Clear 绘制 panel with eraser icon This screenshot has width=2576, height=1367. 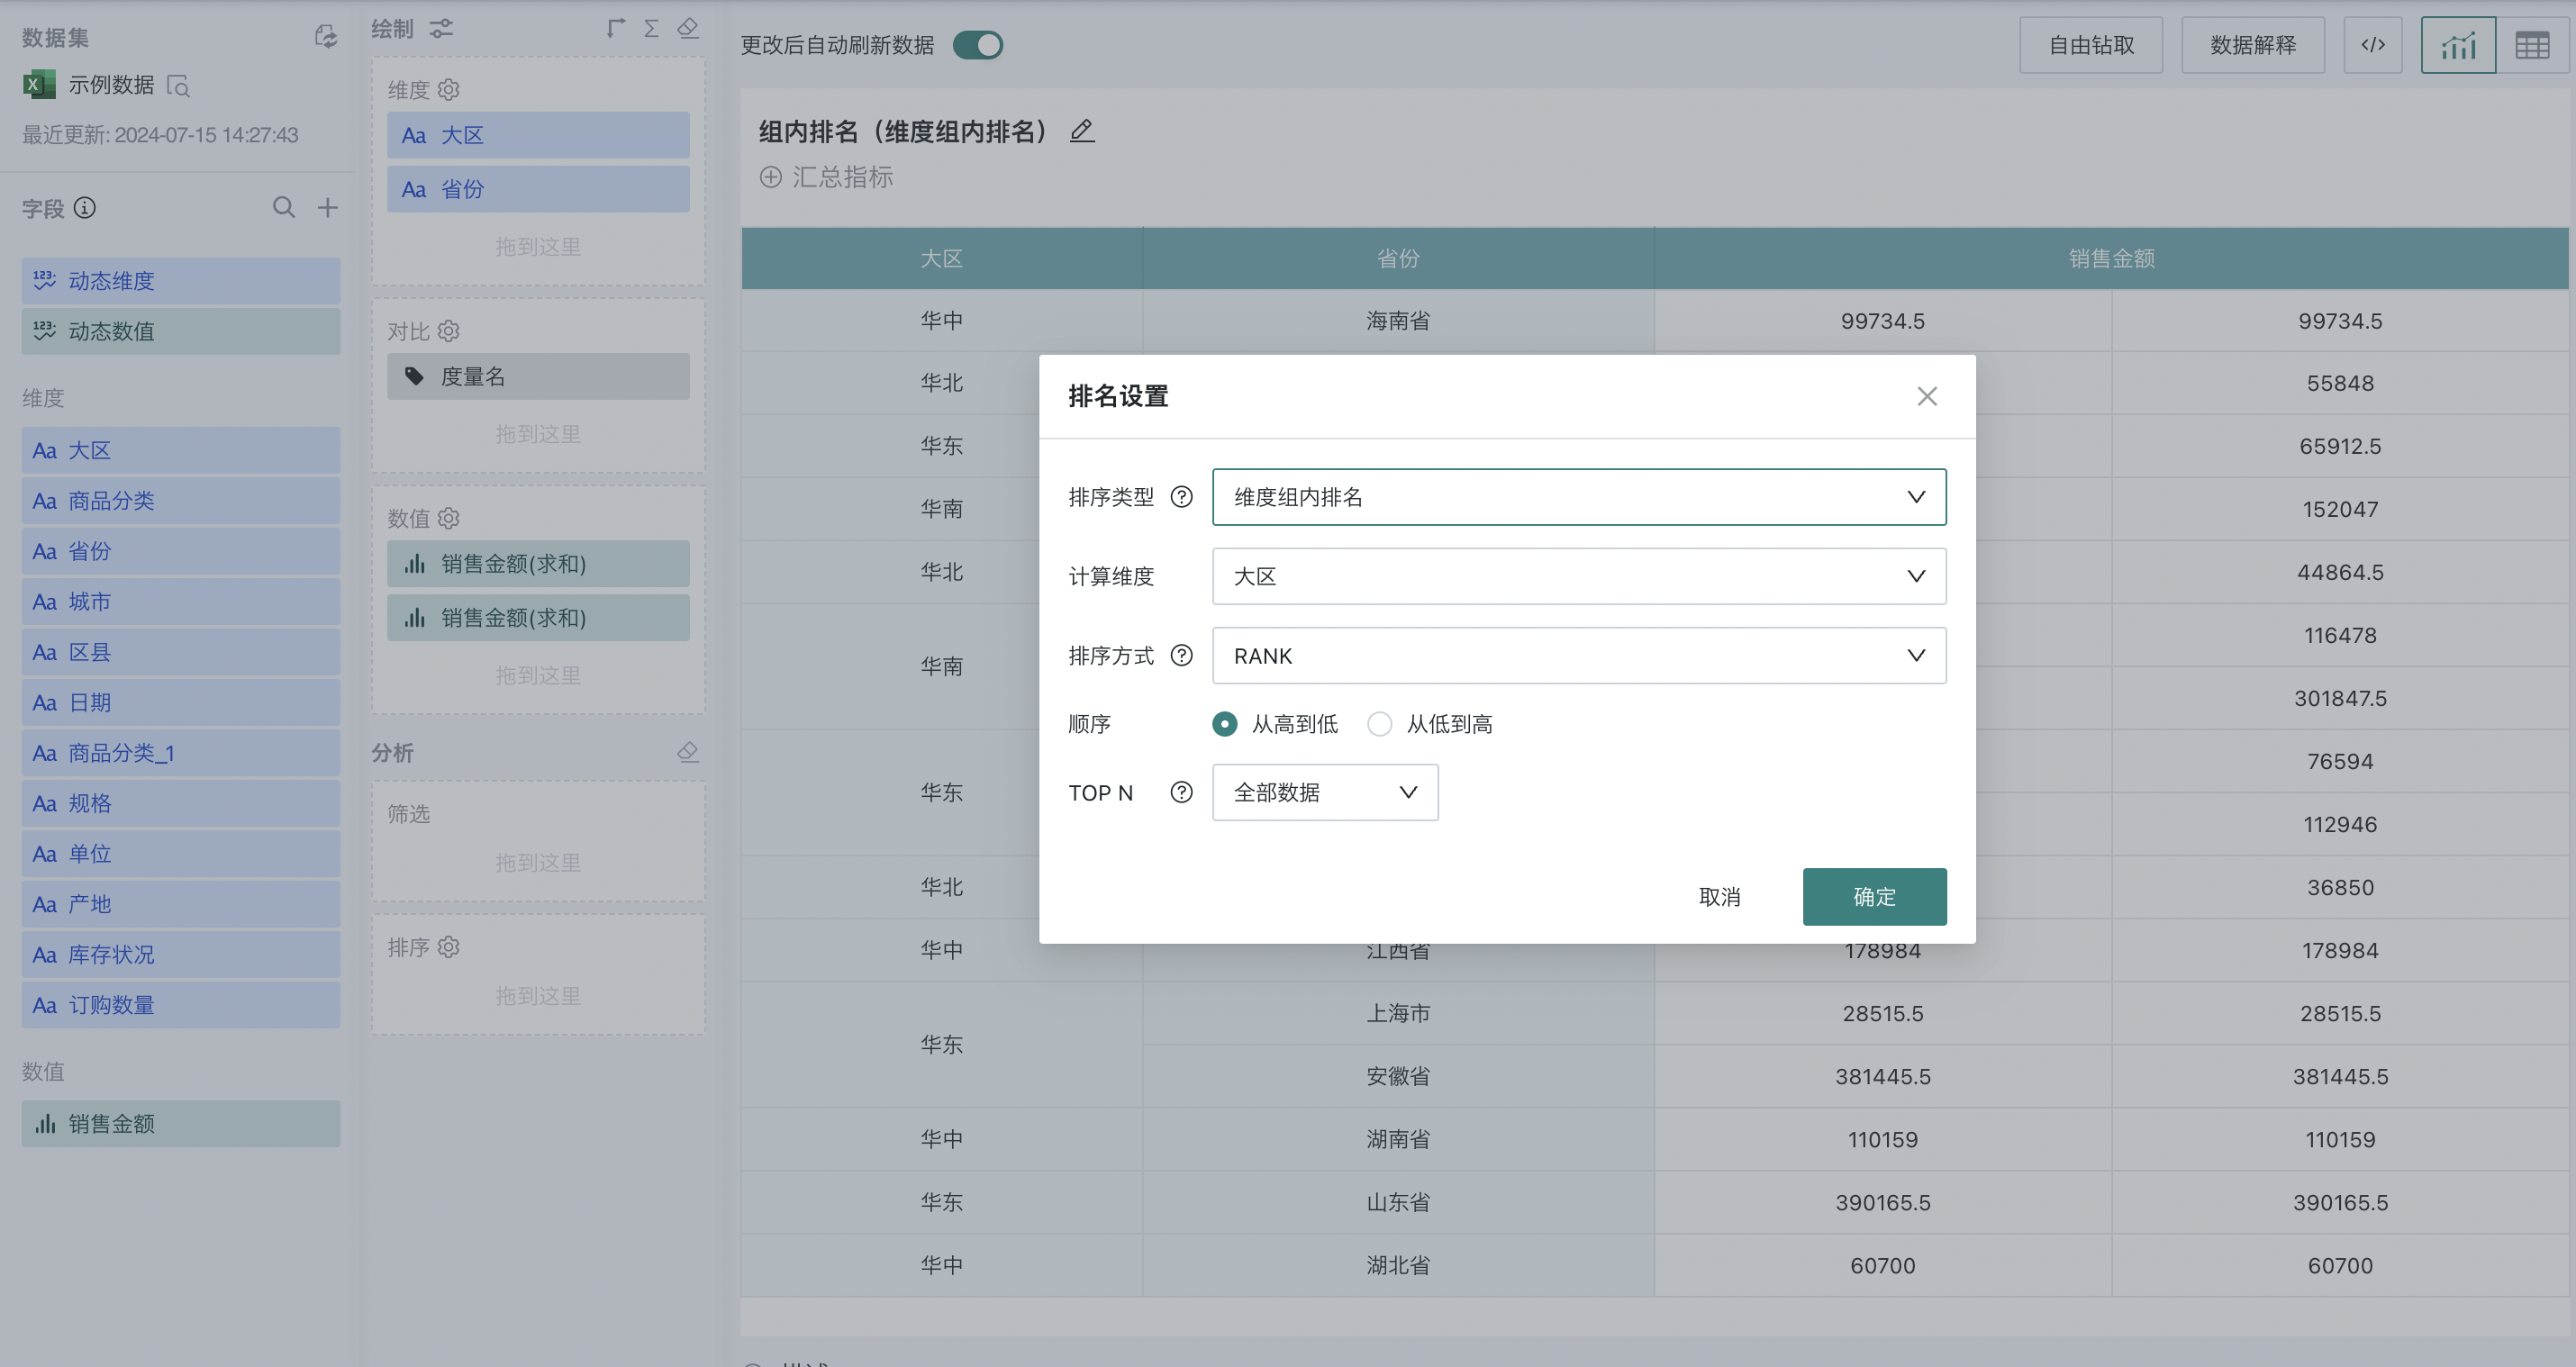click(688, 28)
